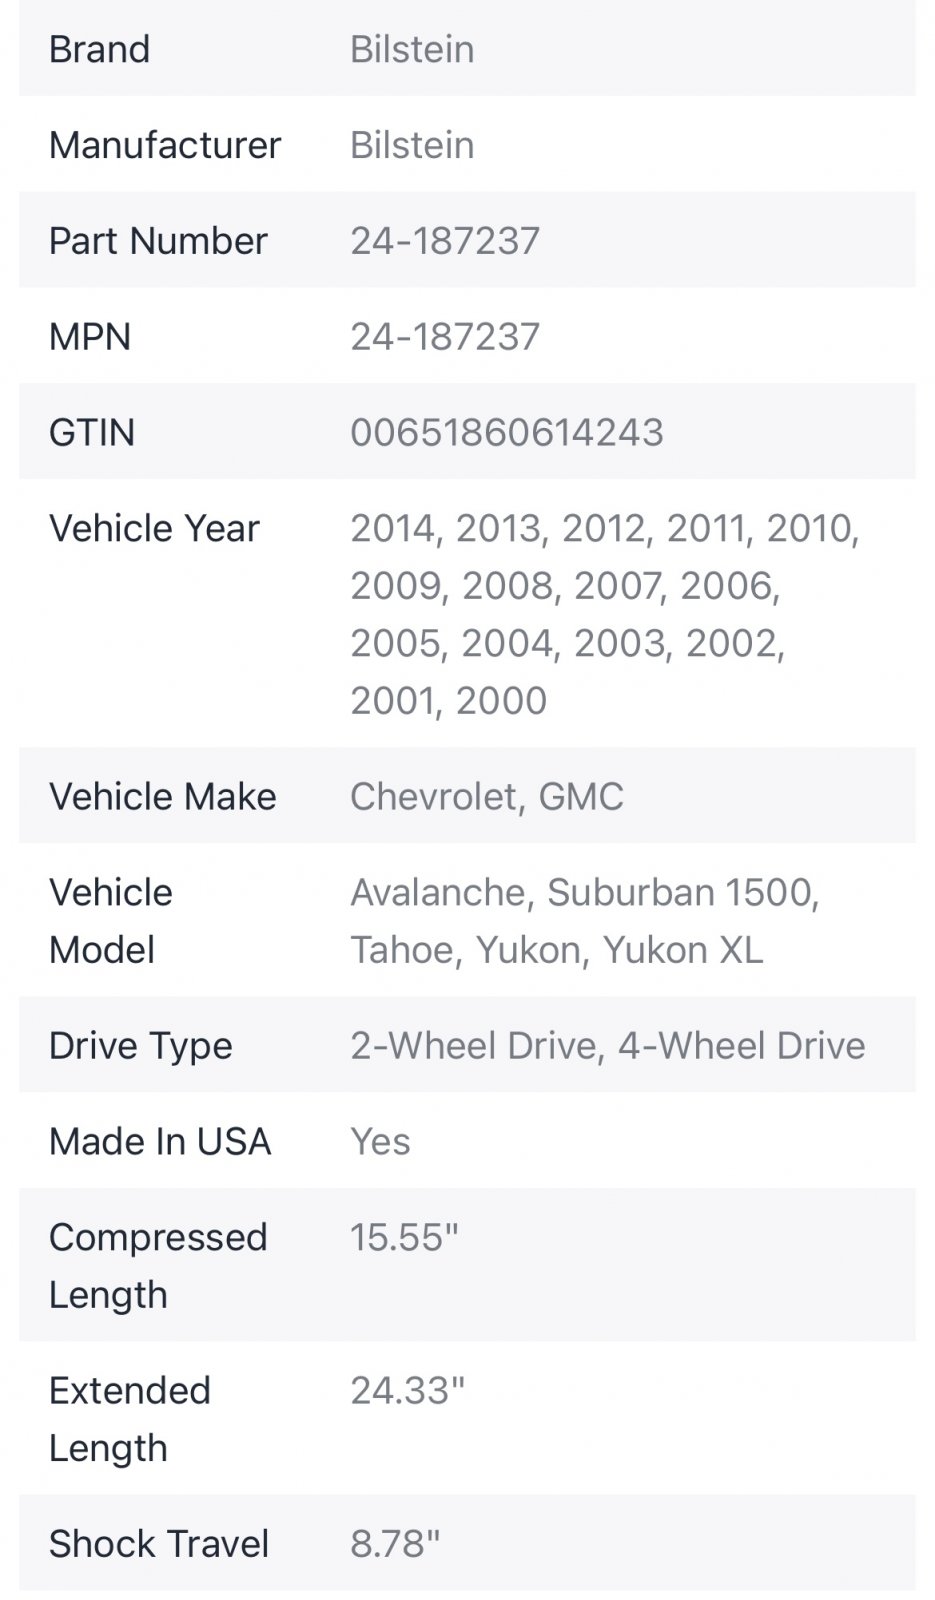Select the 2-Wheel Drive, 4-Wheel Drive value

[608, 1046]
